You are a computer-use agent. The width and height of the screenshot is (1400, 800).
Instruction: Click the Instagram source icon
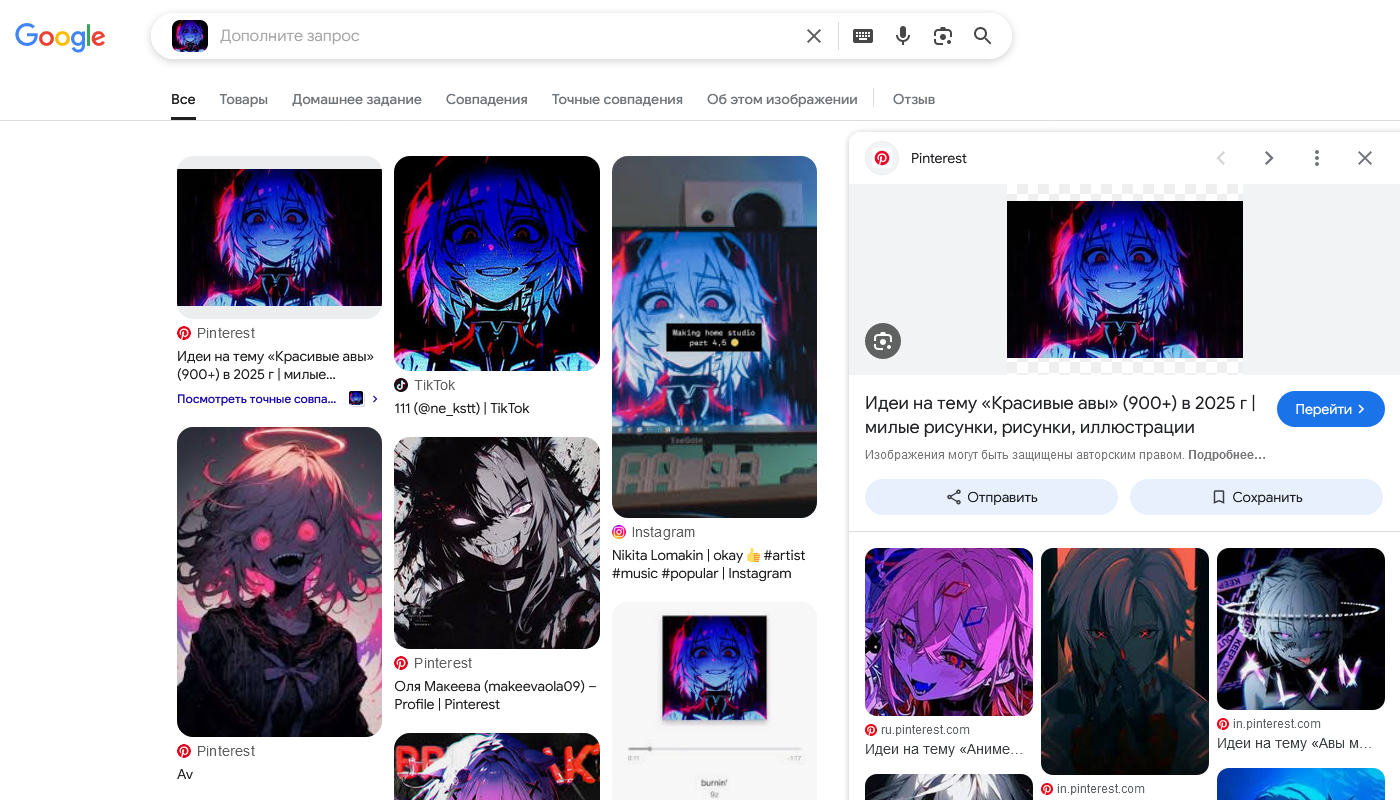619,532
